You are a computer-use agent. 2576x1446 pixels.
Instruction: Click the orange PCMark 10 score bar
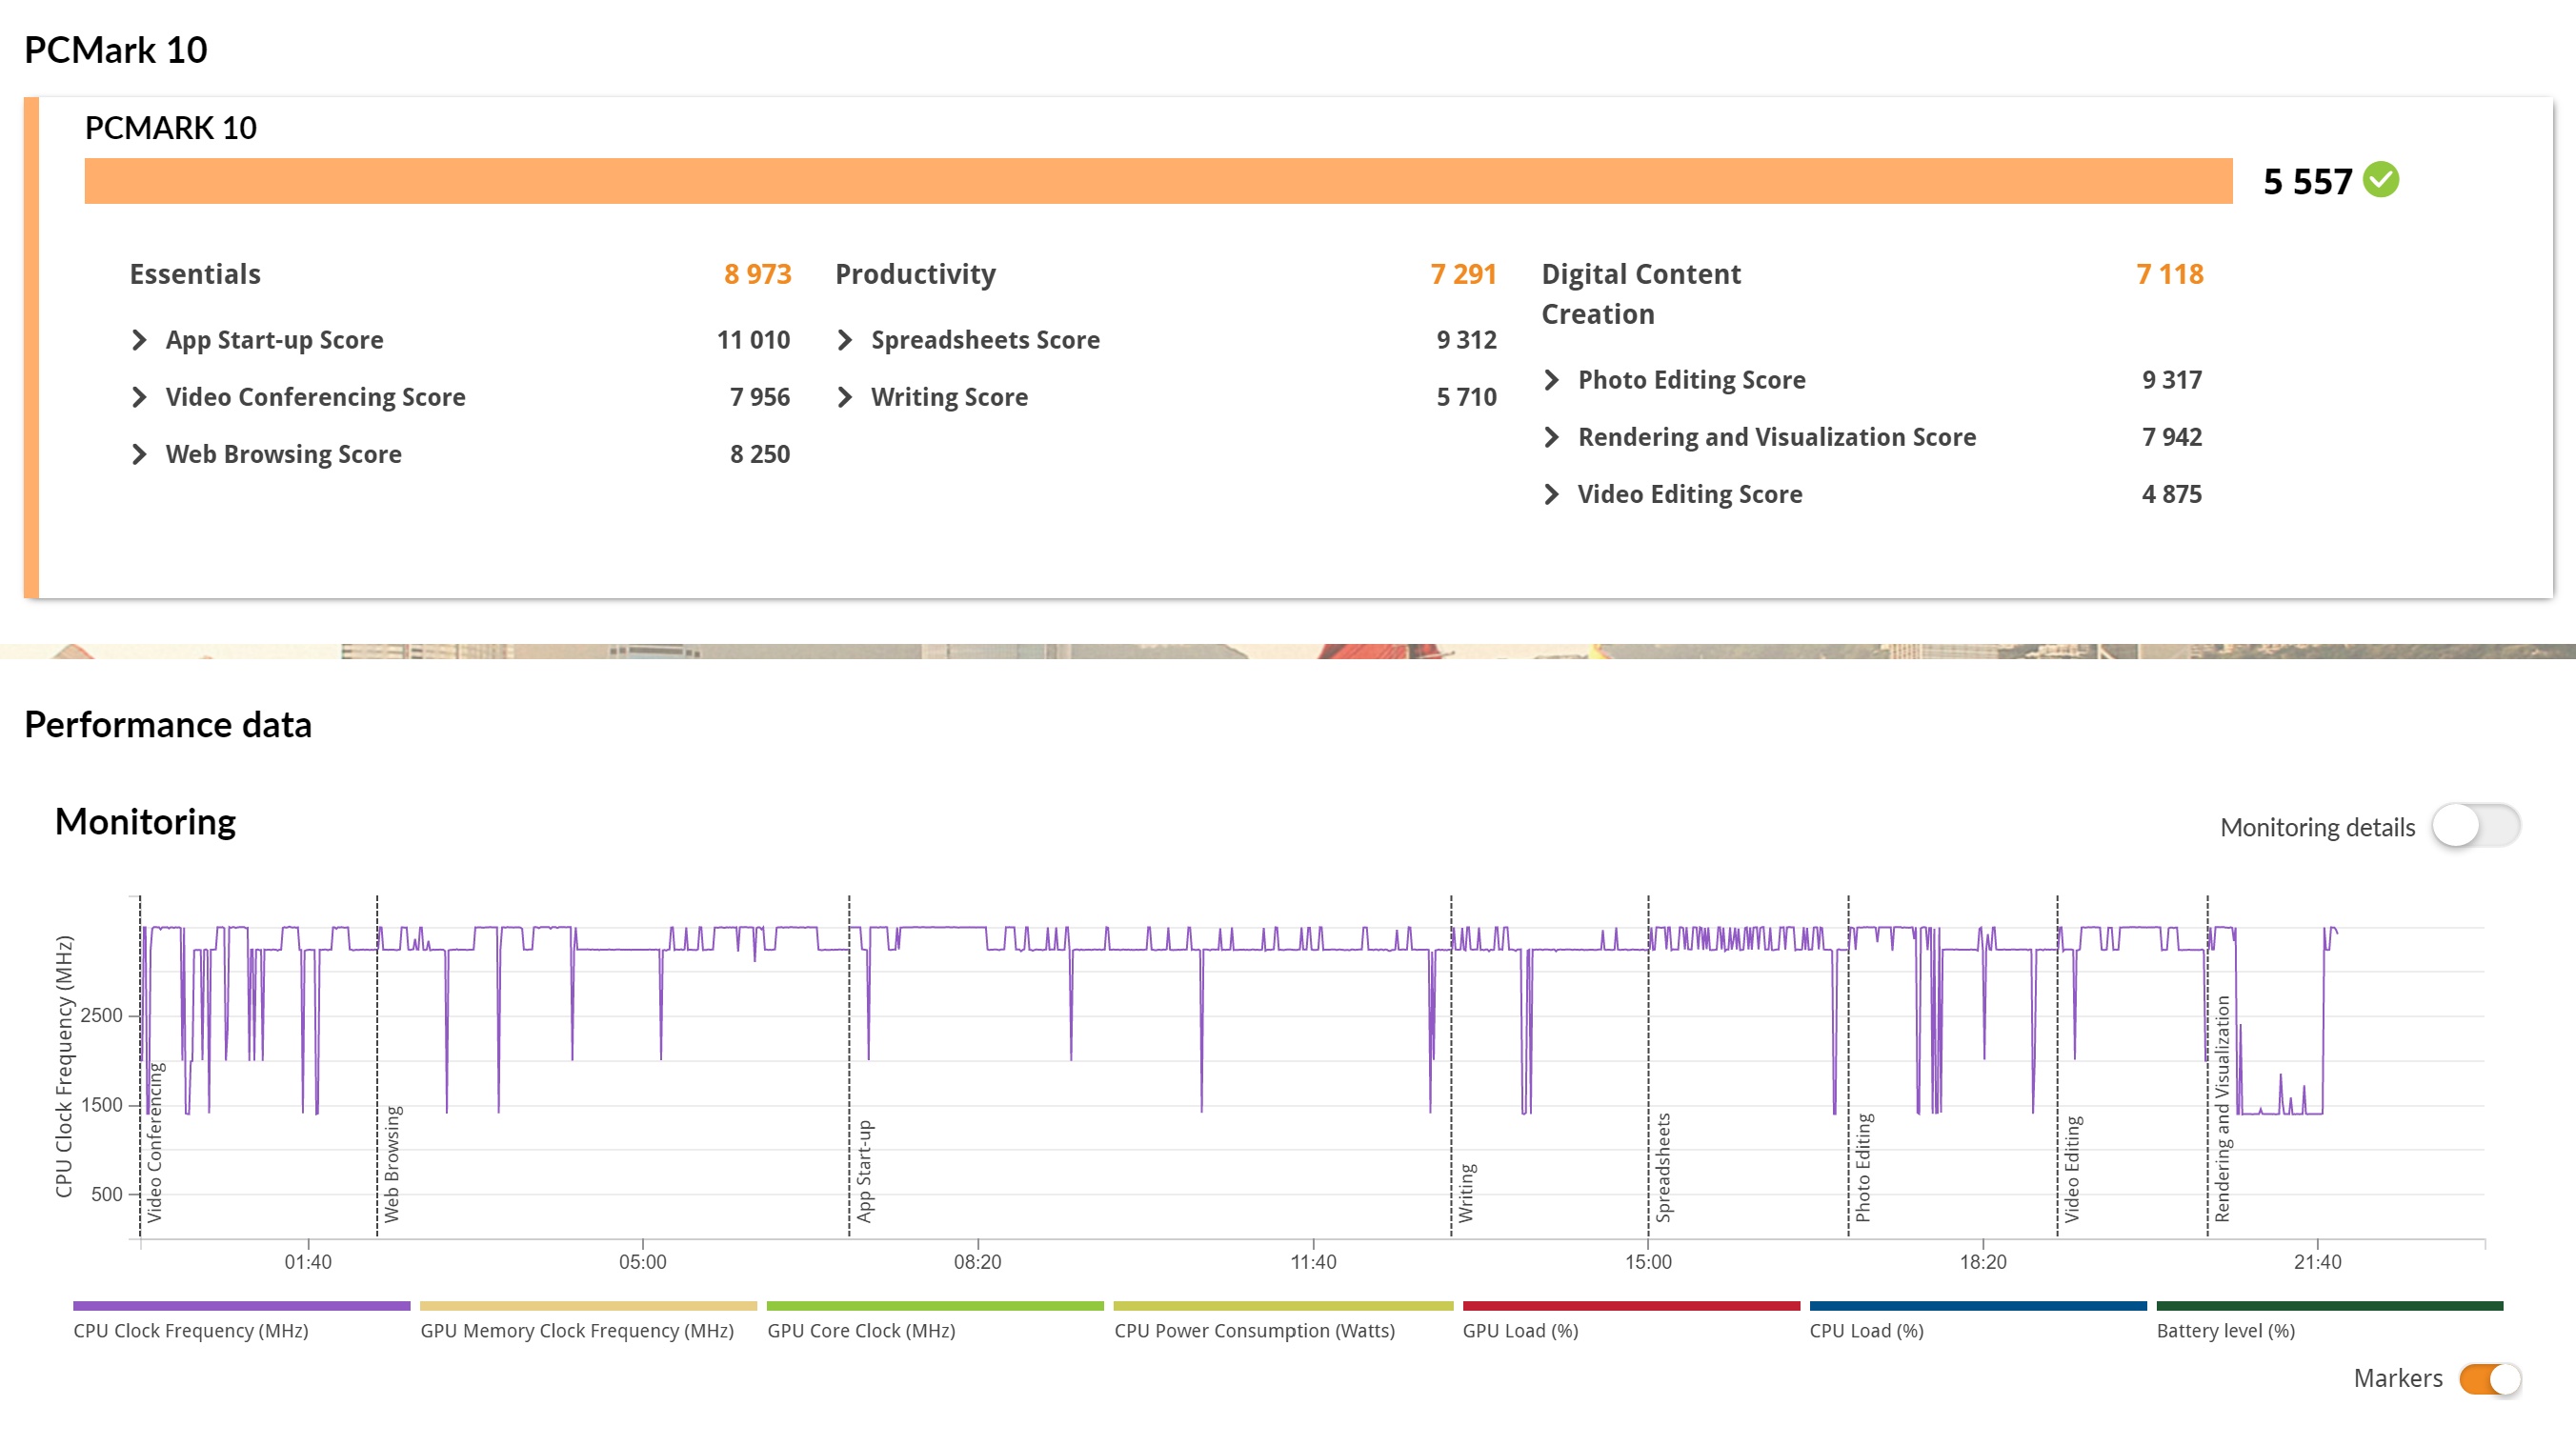(x=1158, y=181)
